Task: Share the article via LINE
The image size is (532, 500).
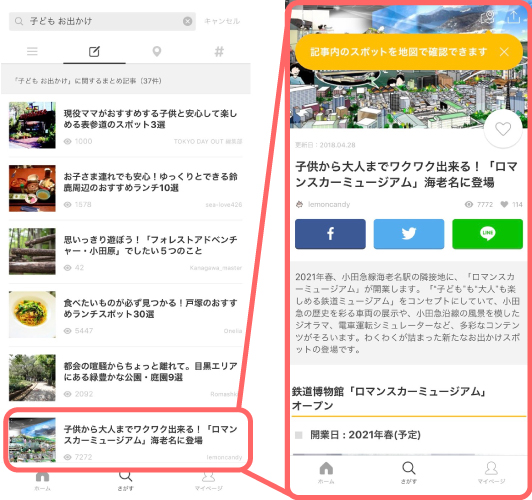Action: click(x=487, y=234)
